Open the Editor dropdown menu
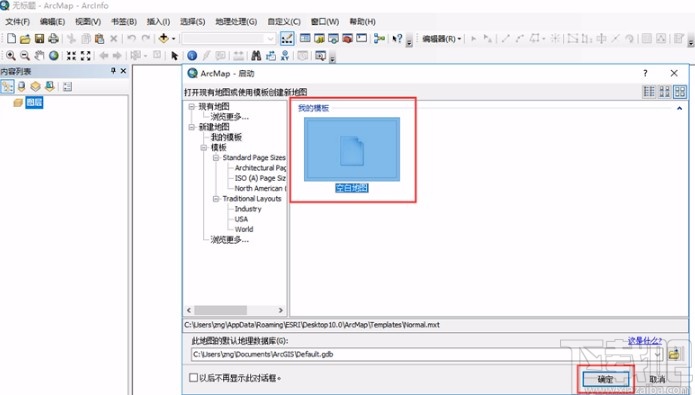 (441, 39)
